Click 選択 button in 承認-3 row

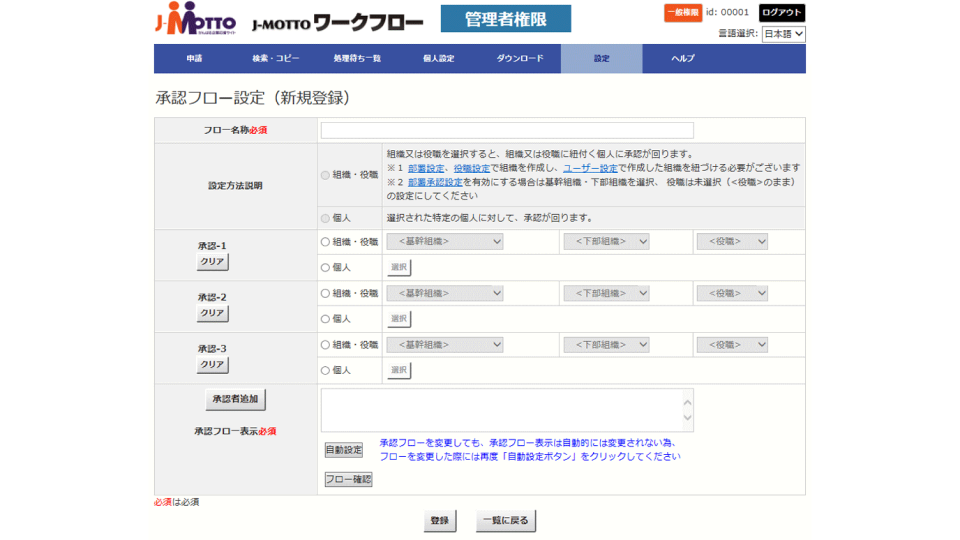pyautogui.click(x=399, y=370)
